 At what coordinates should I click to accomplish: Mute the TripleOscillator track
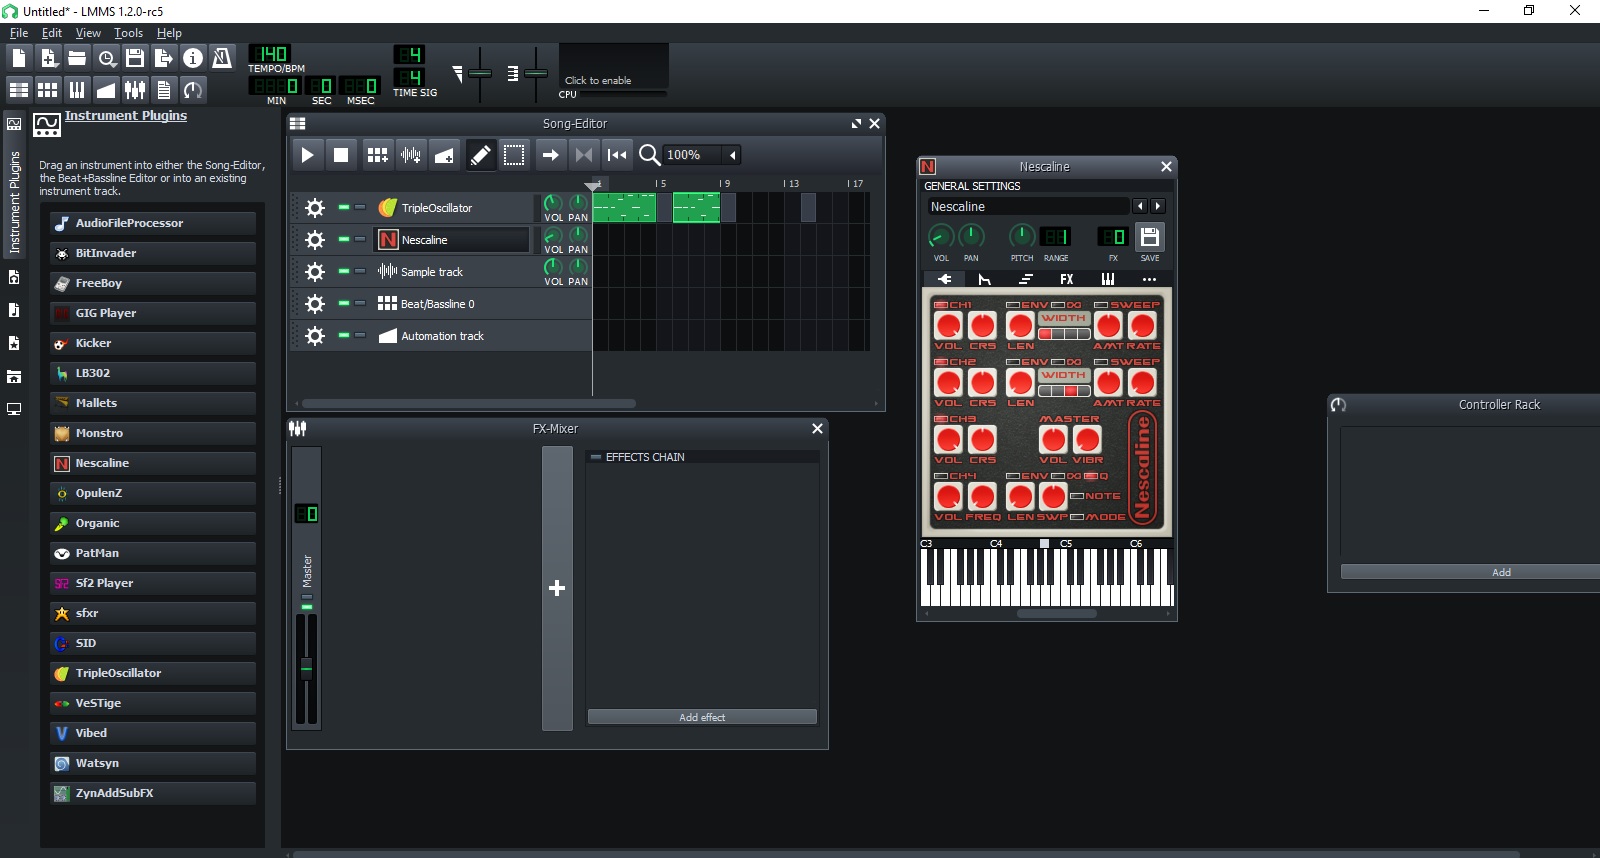344,208
